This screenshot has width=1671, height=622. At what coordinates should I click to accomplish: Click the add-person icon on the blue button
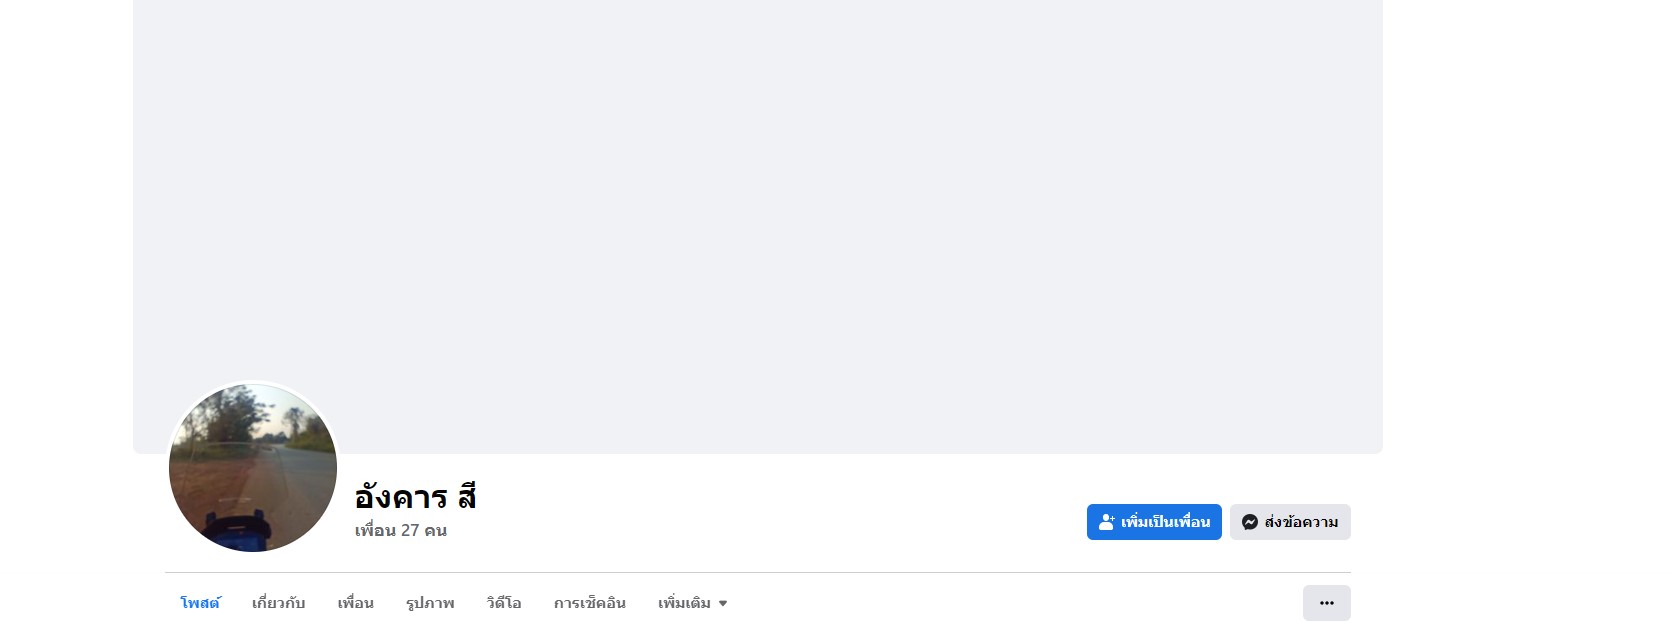tap(1106, 522)
